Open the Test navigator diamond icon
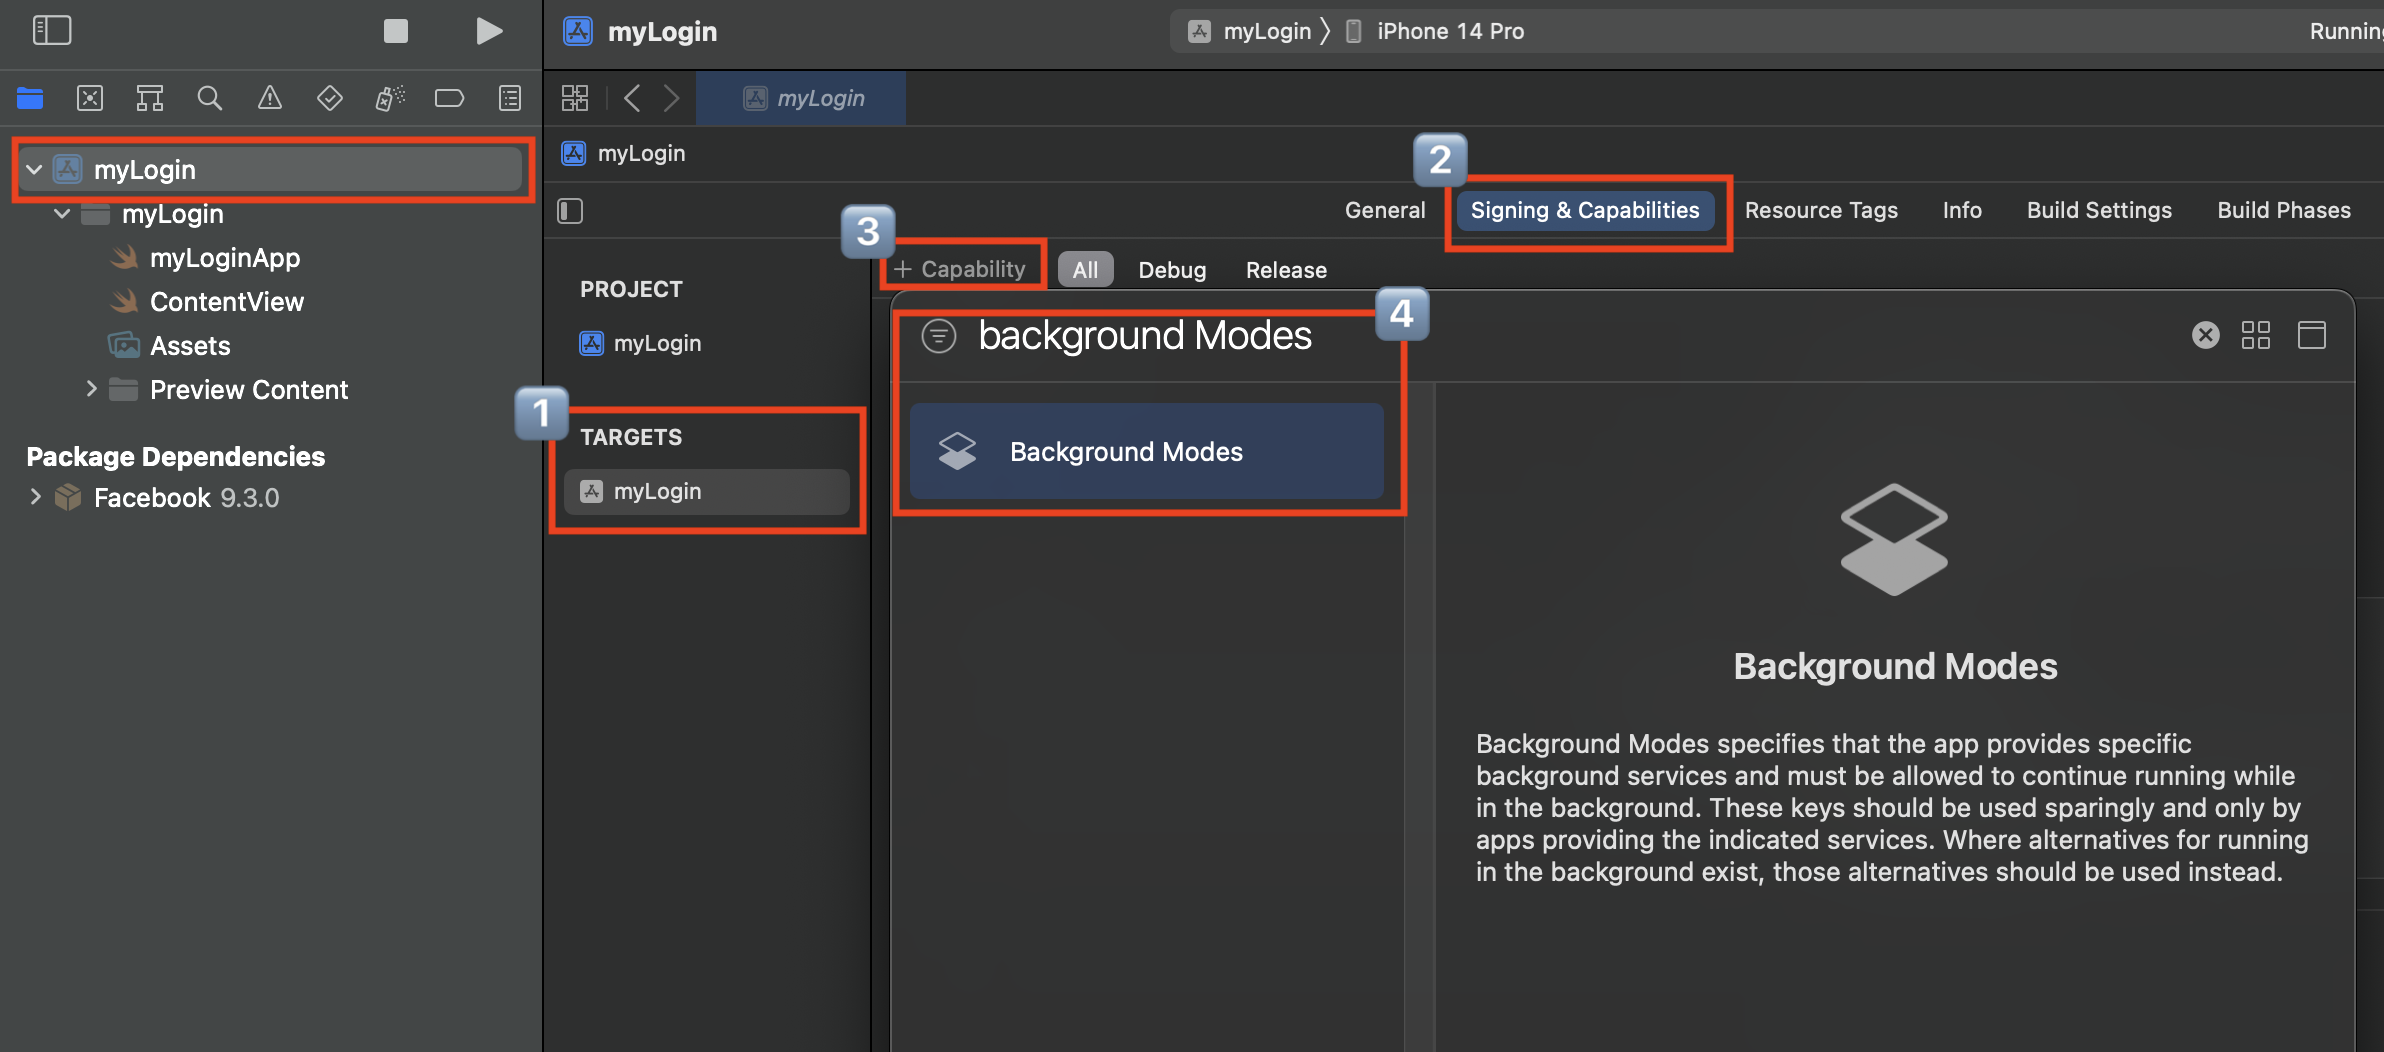2384x1052 pixels. (x=330, y=98)
